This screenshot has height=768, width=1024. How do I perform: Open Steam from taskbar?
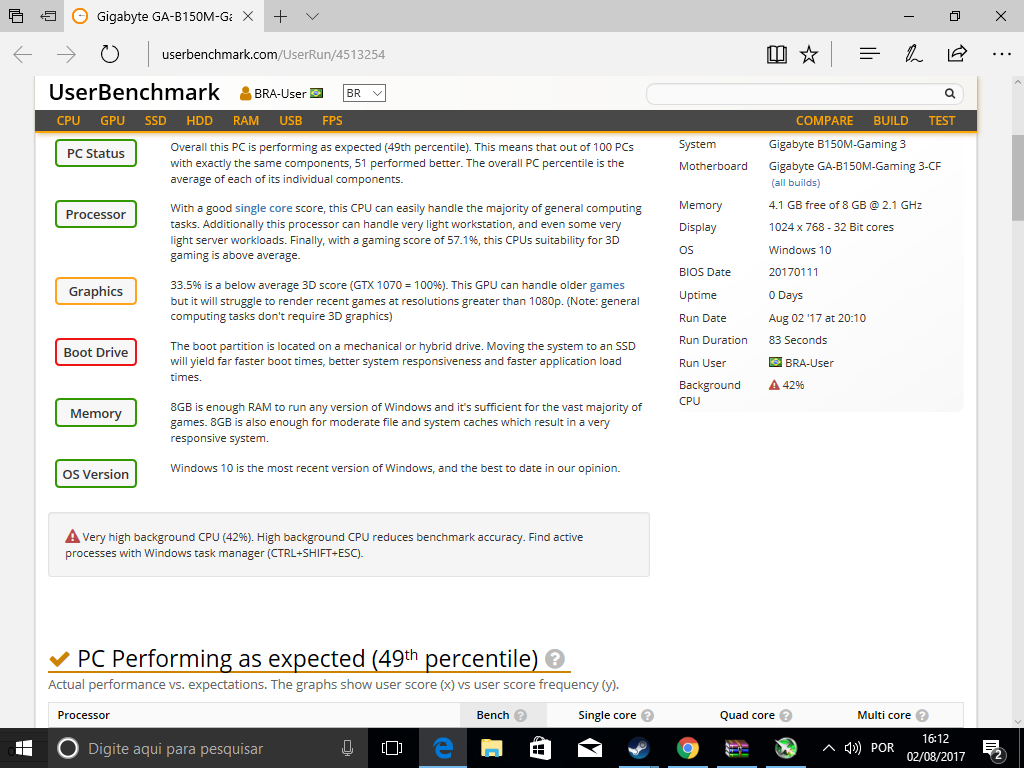pos(638,748)
